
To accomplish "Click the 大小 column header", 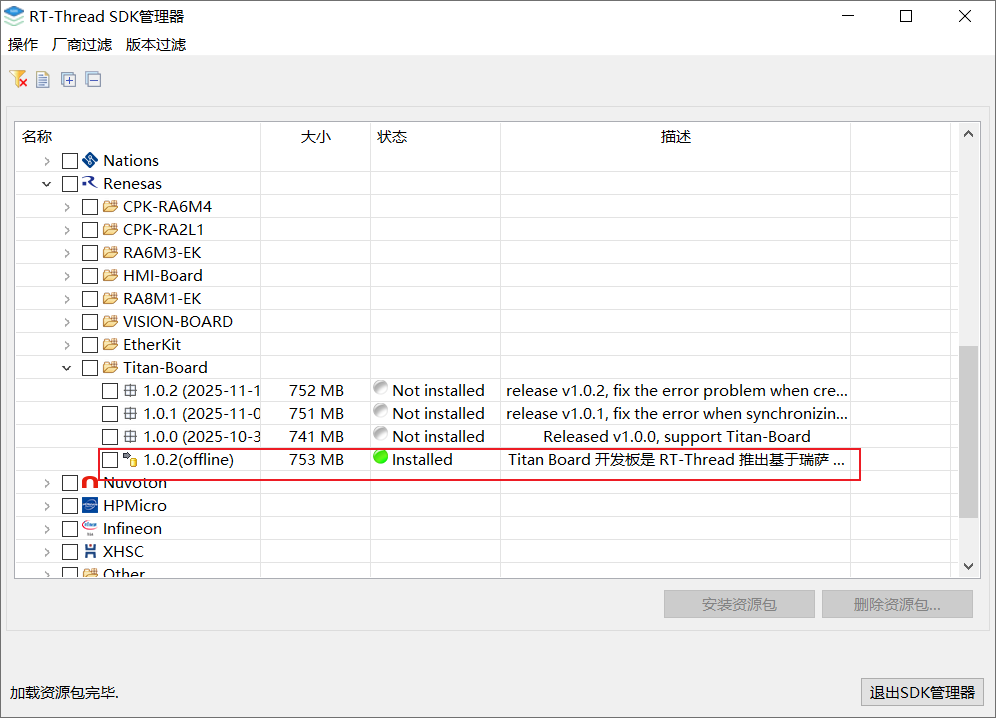I will coord(316,136).
